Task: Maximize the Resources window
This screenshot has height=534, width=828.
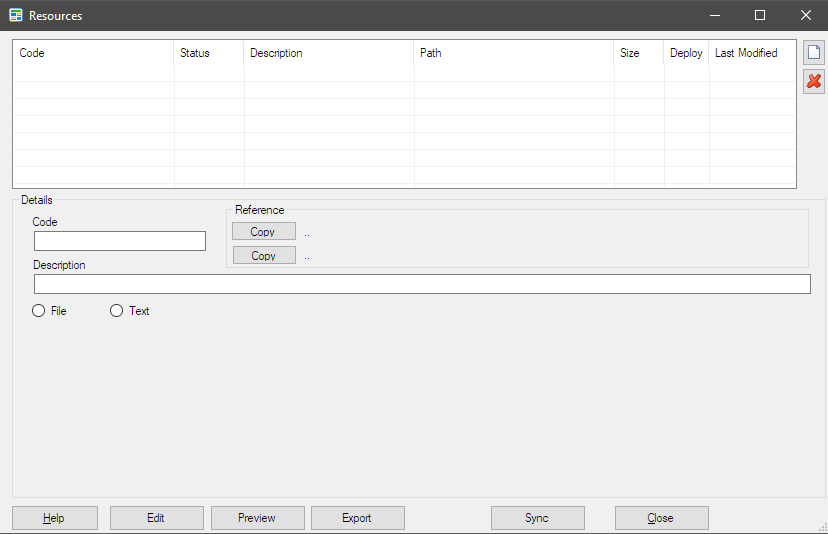Action: click(760, 15)
